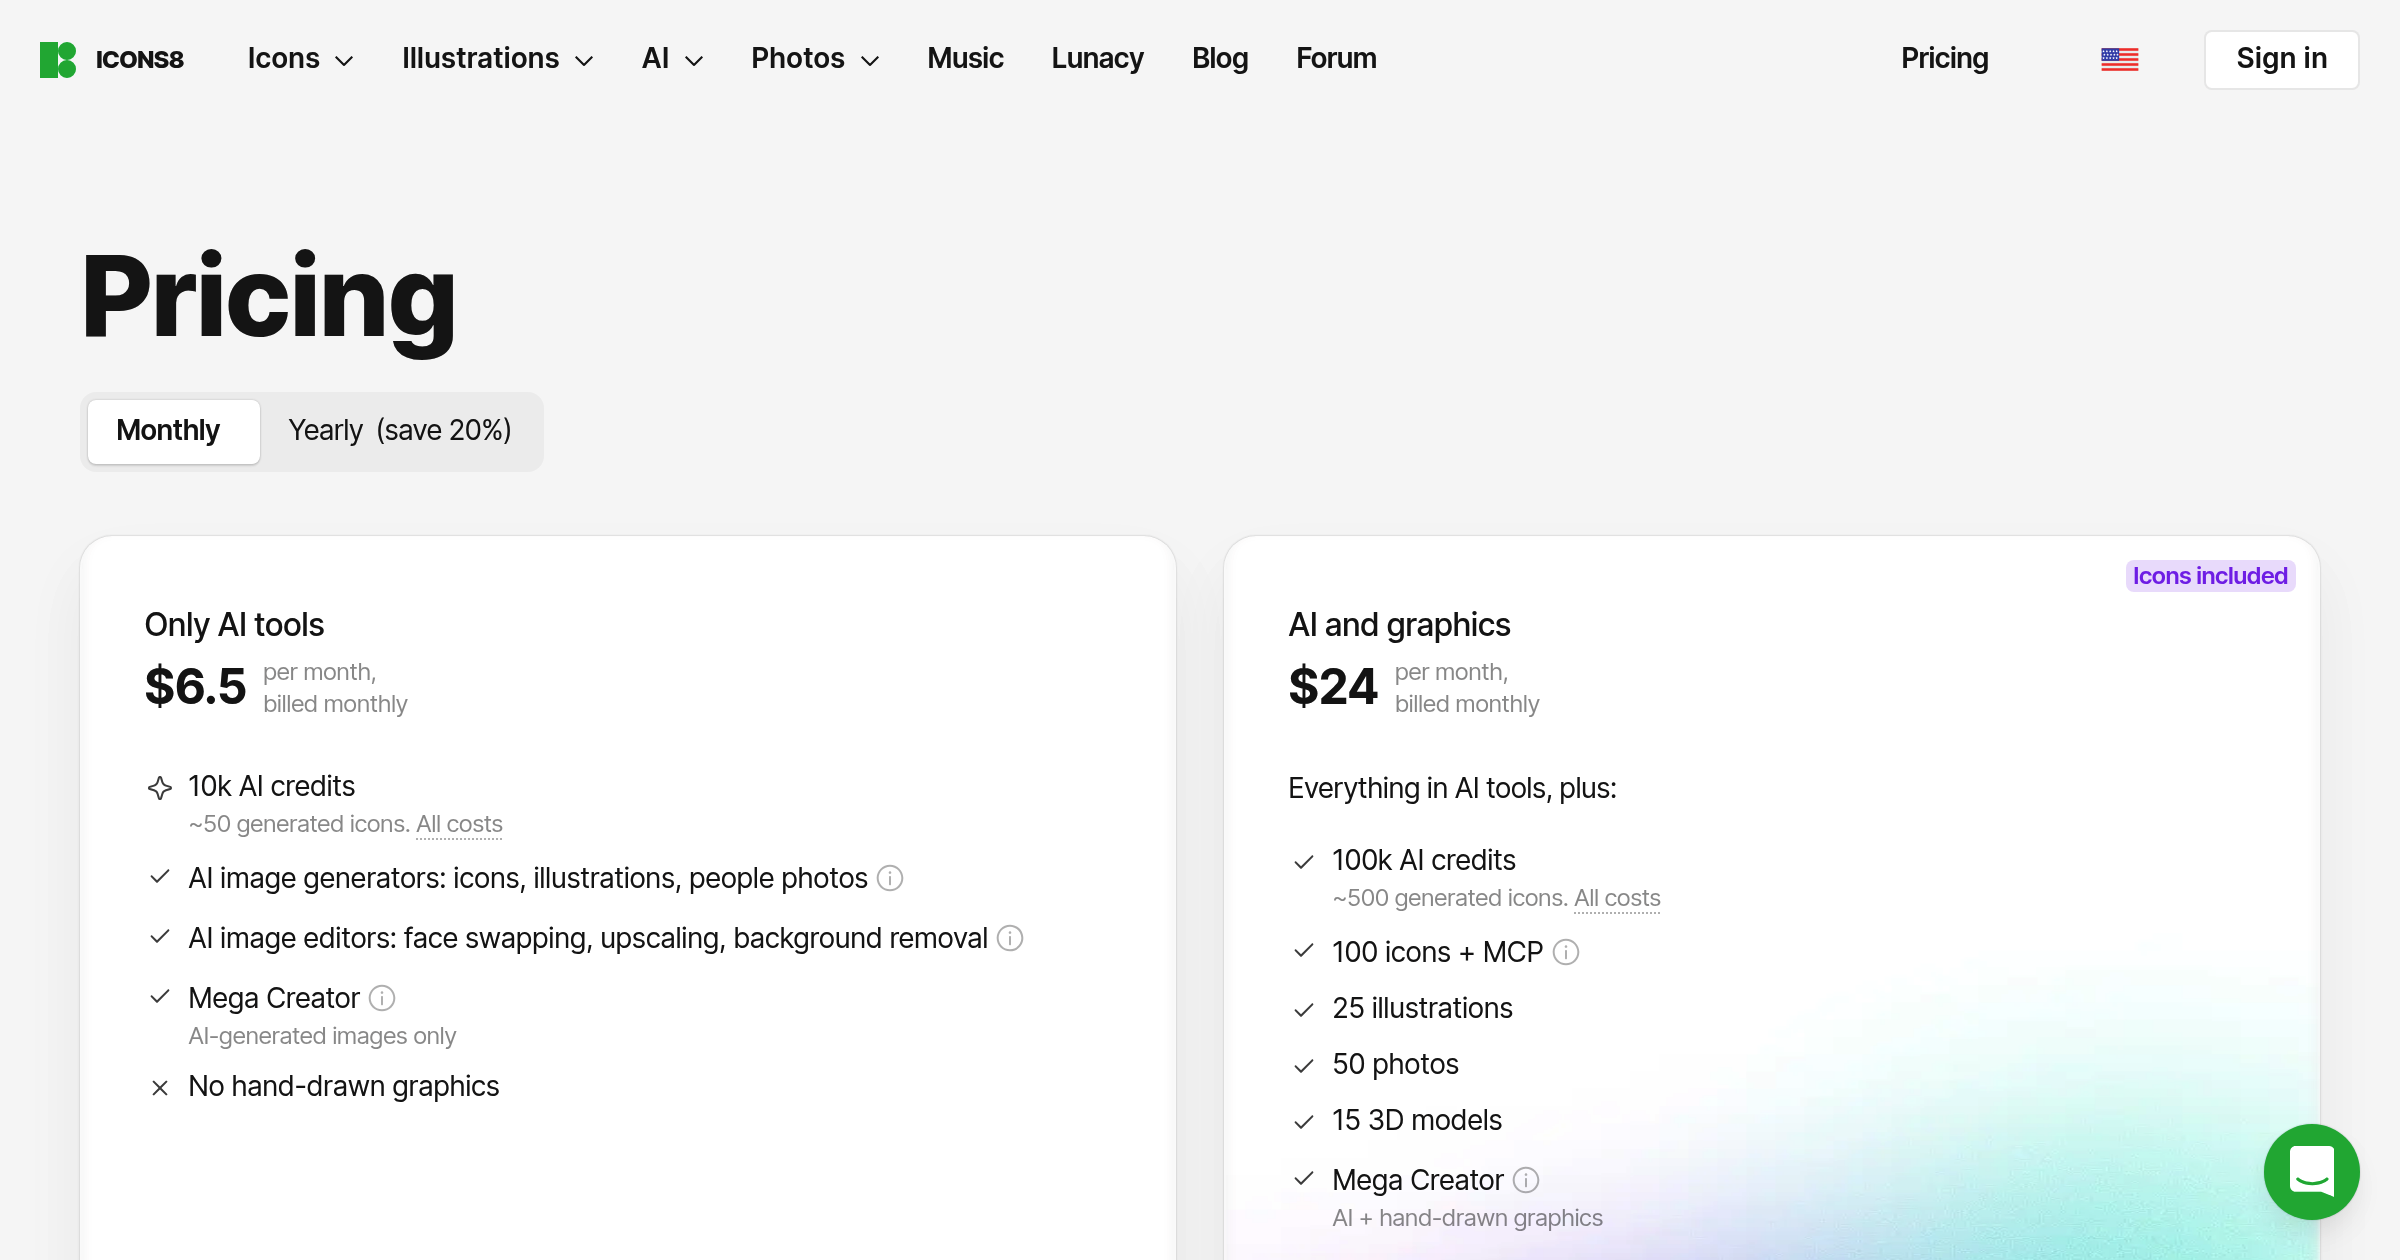The width and height of the screenshot is (2400, 1260).
Task: Open the Lunacy menu item
Action: (1097, 59)
